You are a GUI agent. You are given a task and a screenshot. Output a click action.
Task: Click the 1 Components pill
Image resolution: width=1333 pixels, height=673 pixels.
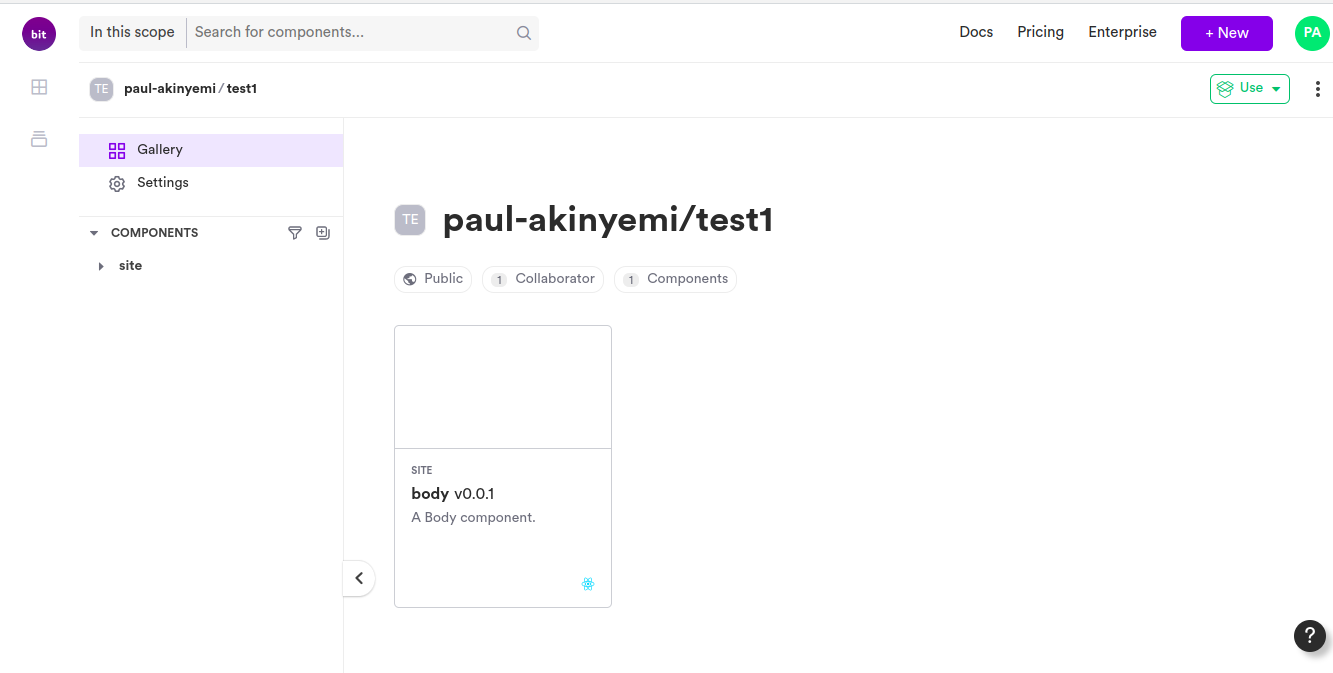coord(675,279)
